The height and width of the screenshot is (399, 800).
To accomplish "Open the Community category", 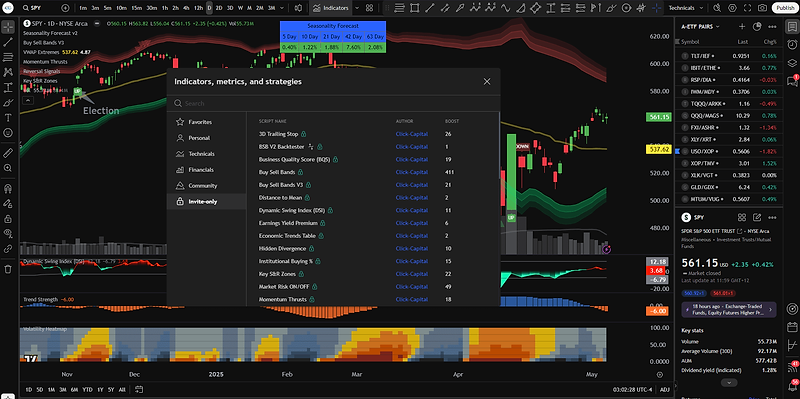I will [206, 185].
